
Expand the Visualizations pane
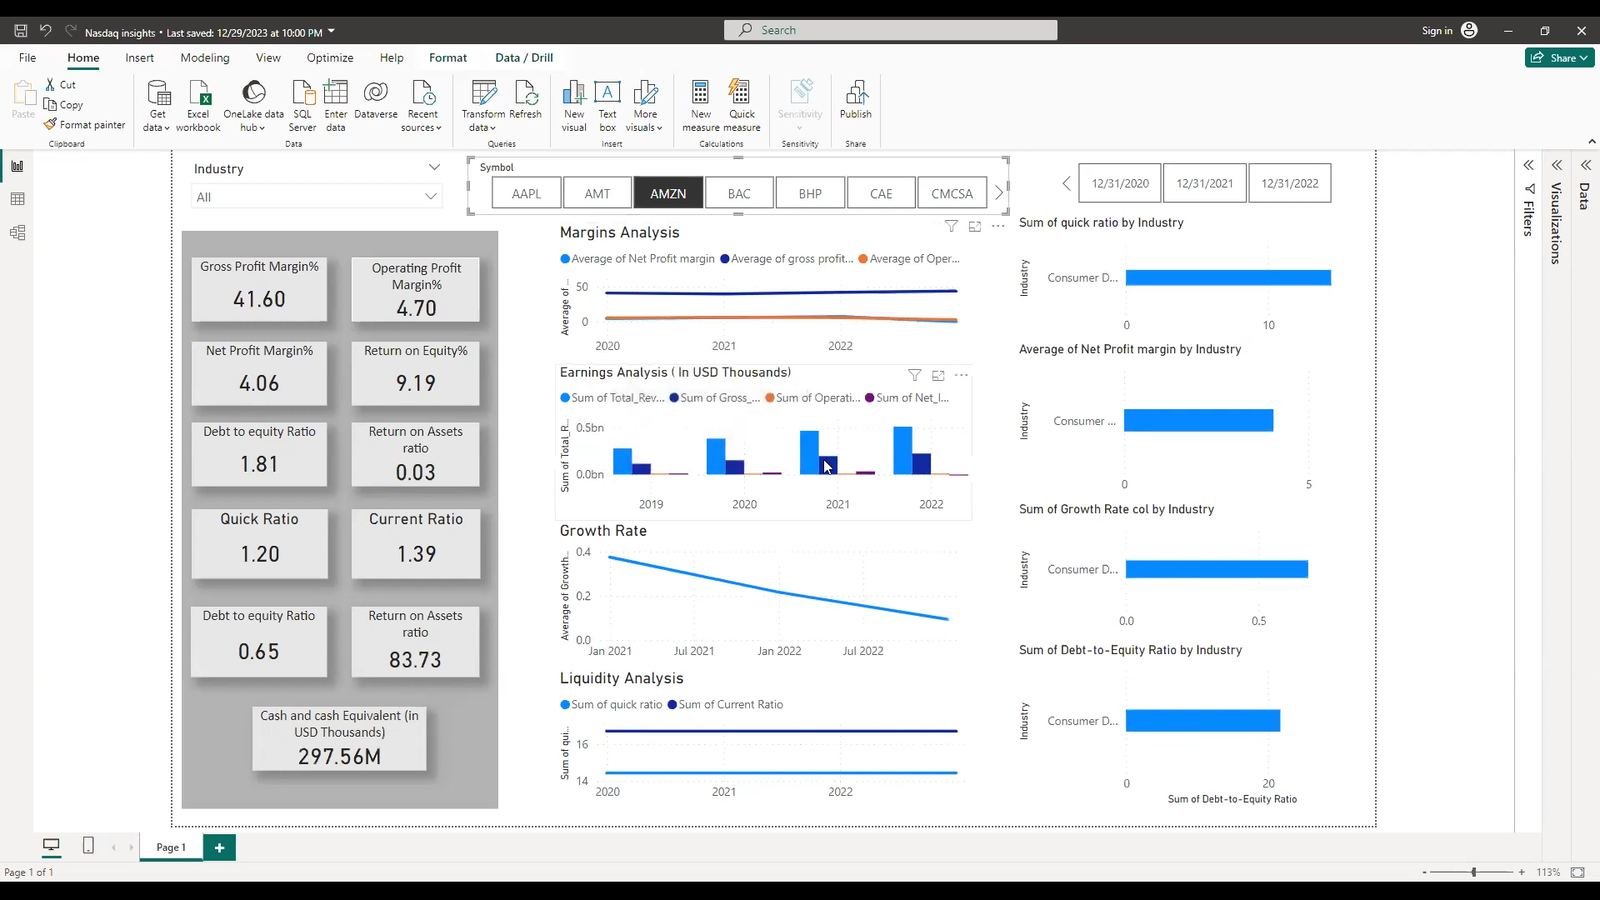(1557, 165)
